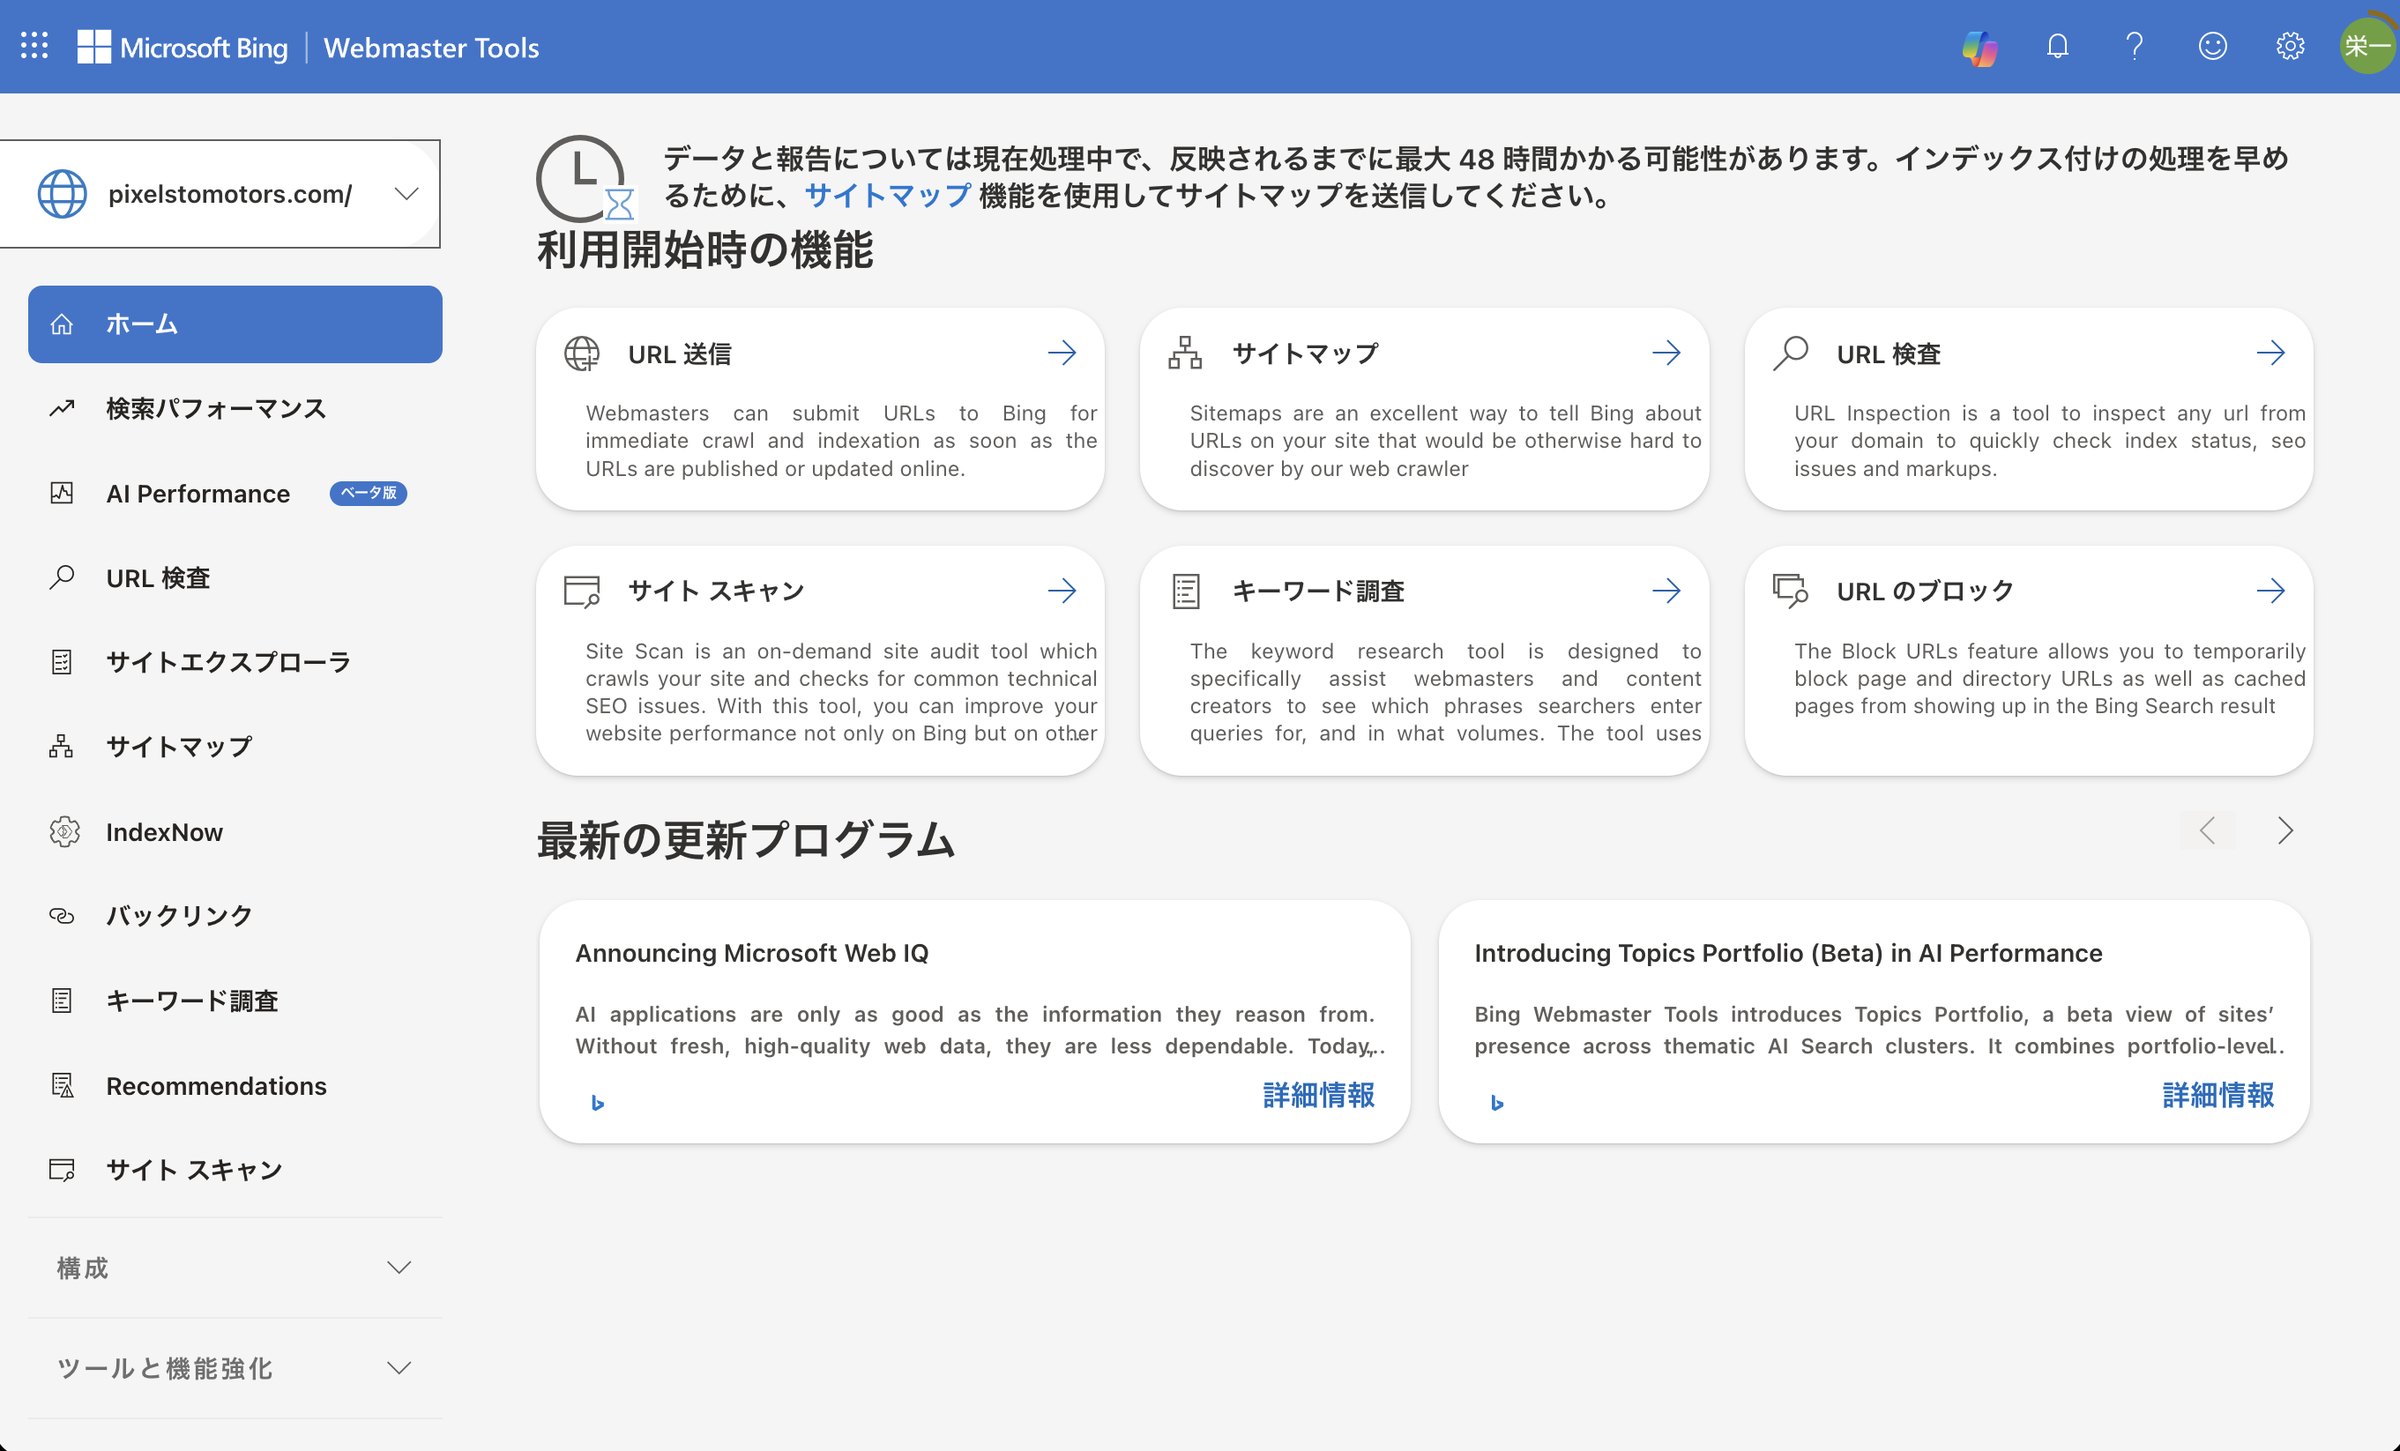Click Introducing Topics Portfolio (Beta) heading
Image resolution: width=2400 pixels, height=1451 pixels.
(1788, 953)
